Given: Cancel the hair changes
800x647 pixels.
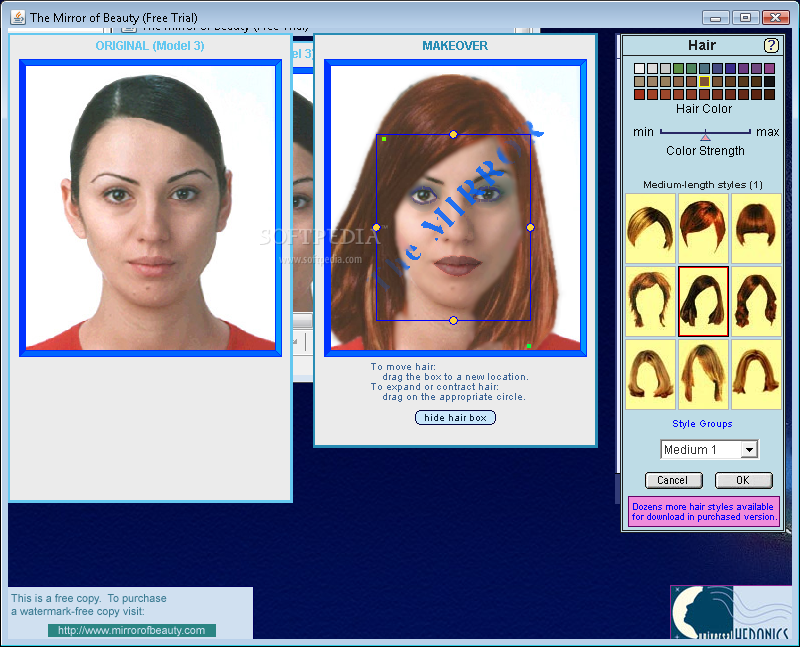Looking at the screenshot, I should (673, 480).
